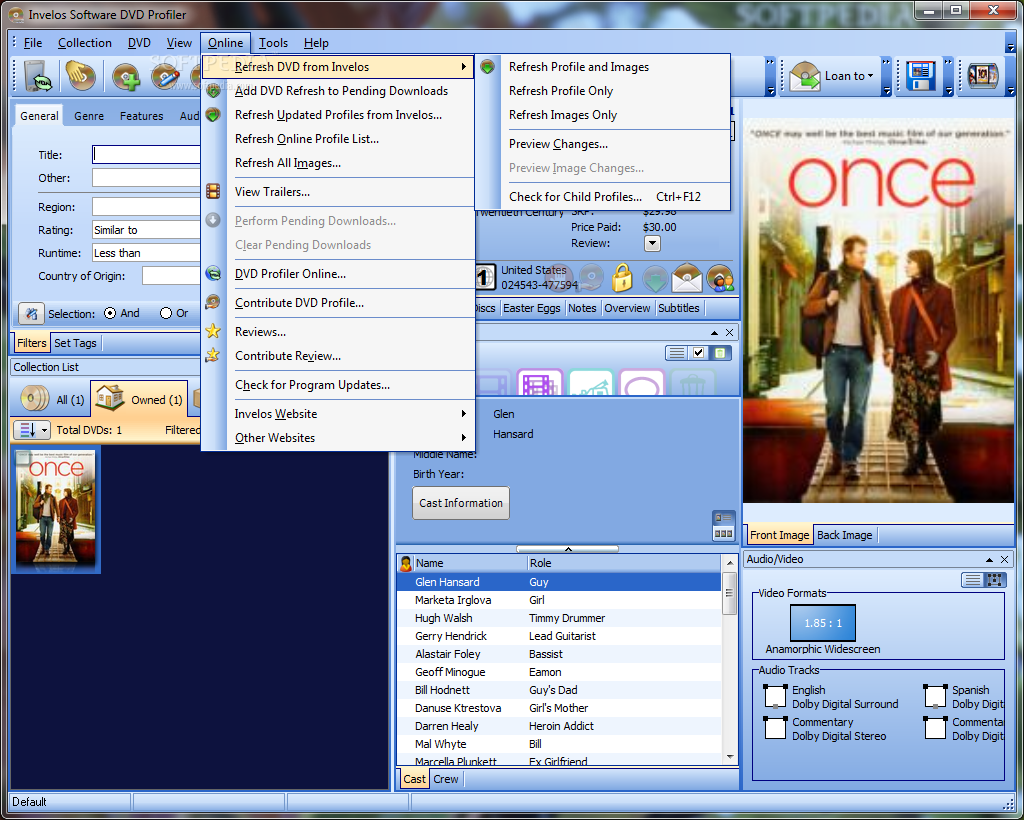Toggle the English Dolby Digital Surround audio box
Screen dimensions: 1024x820
click(775, 697)
